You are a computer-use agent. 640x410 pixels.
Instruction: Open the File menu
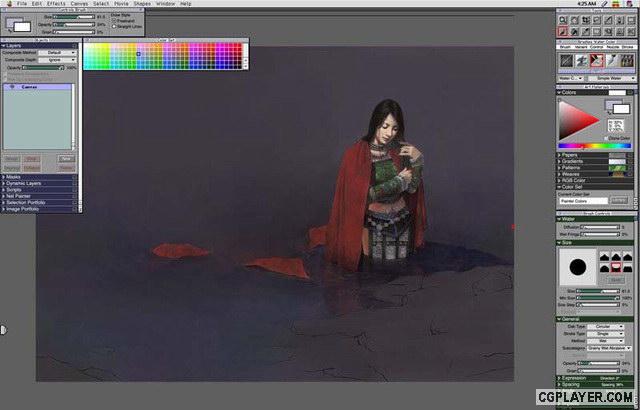coord(22,3)
